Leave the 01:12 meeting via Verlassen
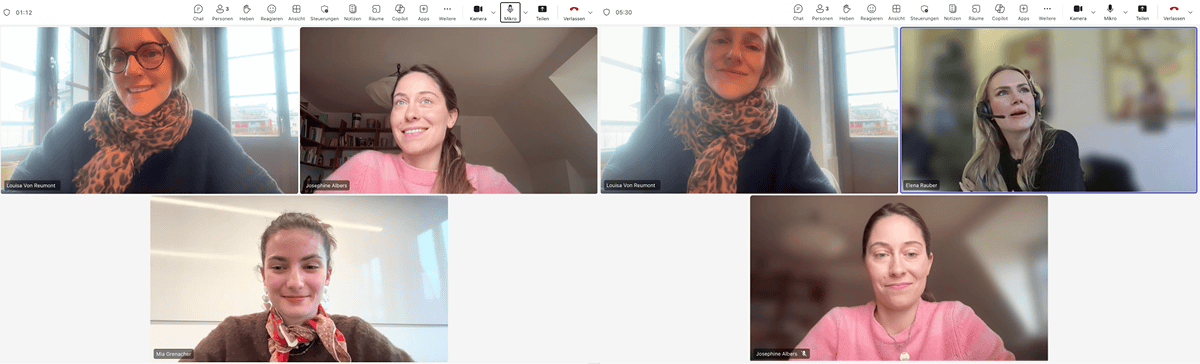The height and width of the screenshot is (364, 1200). (x=572, y=12)
